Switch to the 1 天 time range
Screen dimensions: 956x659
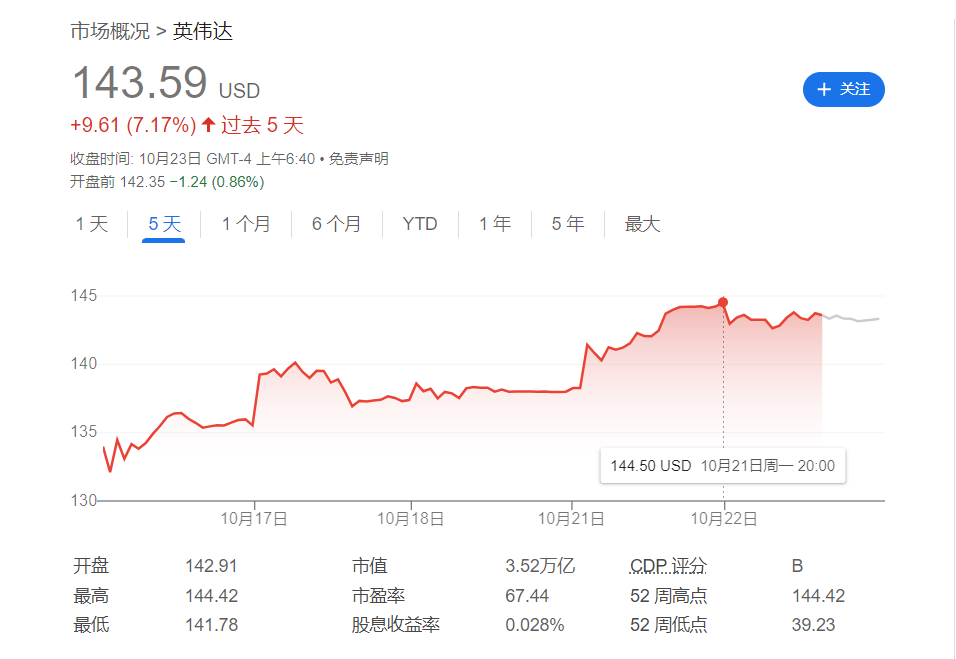coord(91,224)
